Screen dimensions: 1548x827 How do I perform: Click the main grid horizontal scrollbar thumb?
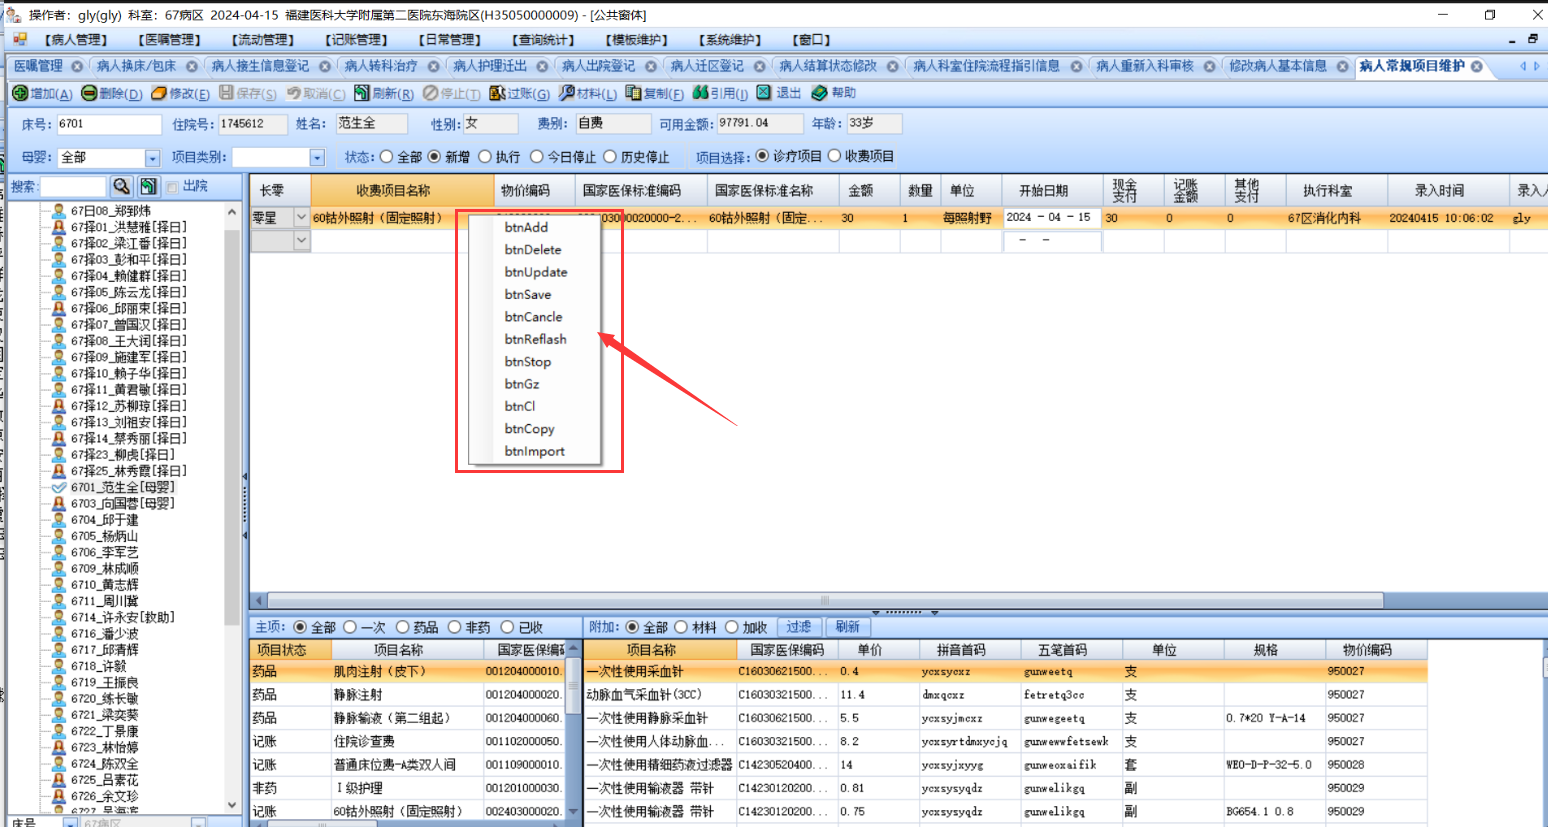point(825,601)
